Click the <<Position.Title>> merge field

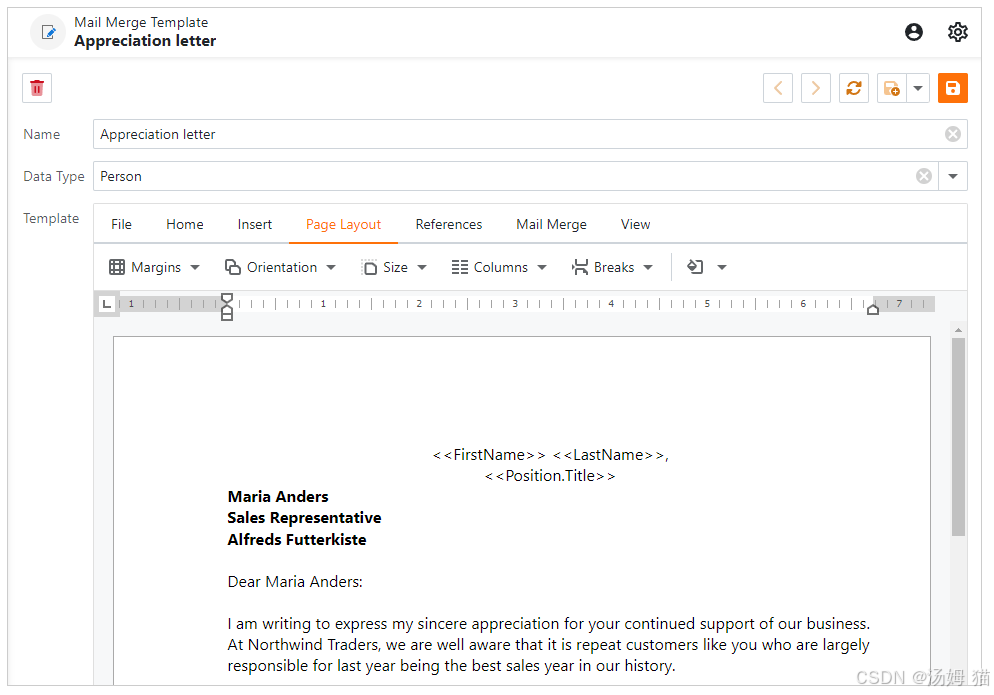(x=550, y=476)
